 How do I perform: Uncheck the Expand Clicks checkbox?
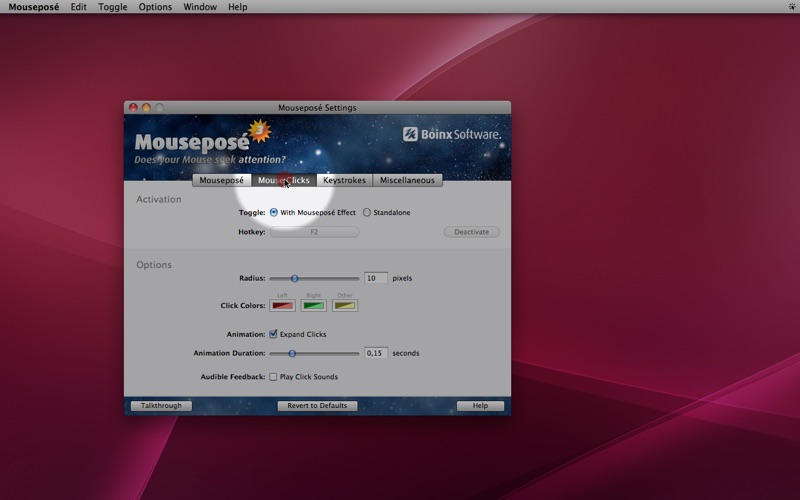274,334
